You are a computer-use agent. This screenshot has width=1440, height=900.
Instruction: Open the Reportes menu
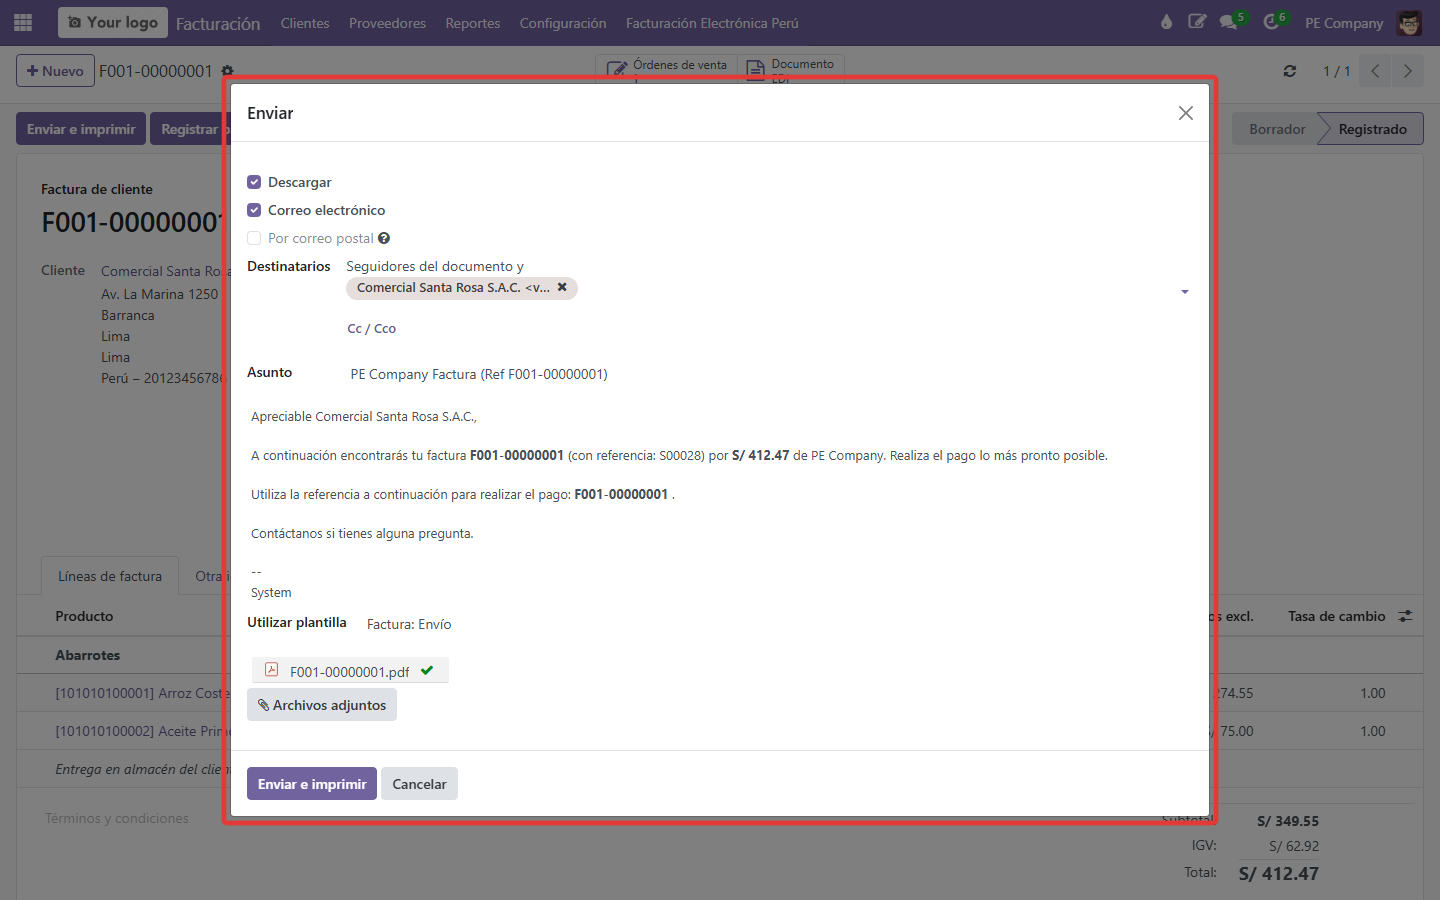point(473,23)
